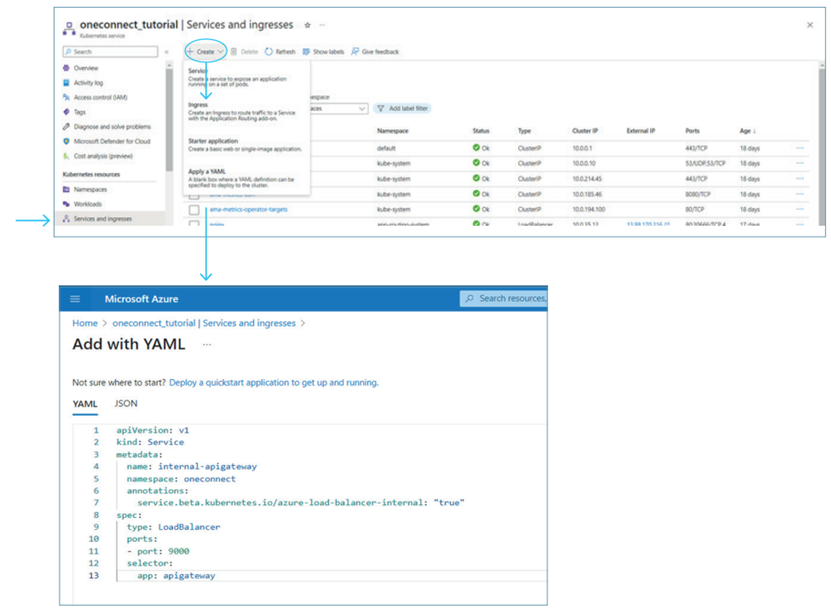Open Workloads in the sidebar
Image resolution: width=831 pixels, height=610 pixels.
87,204
